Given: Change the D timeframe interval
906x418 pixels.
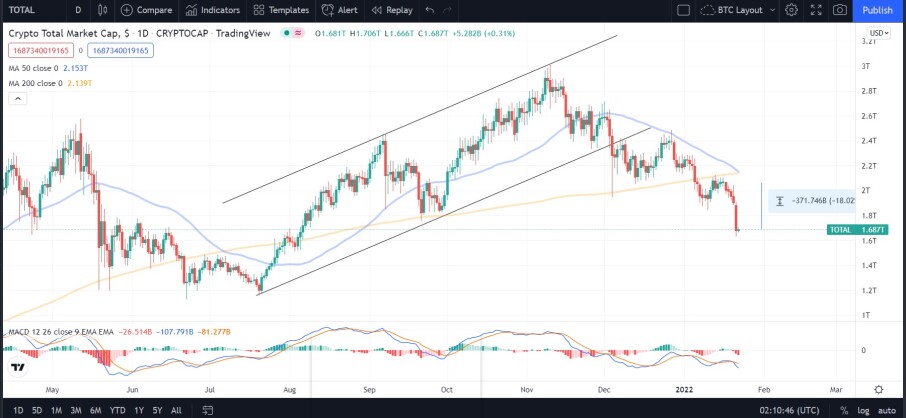Looking at the screenshot, I should [x=78, y=10].
